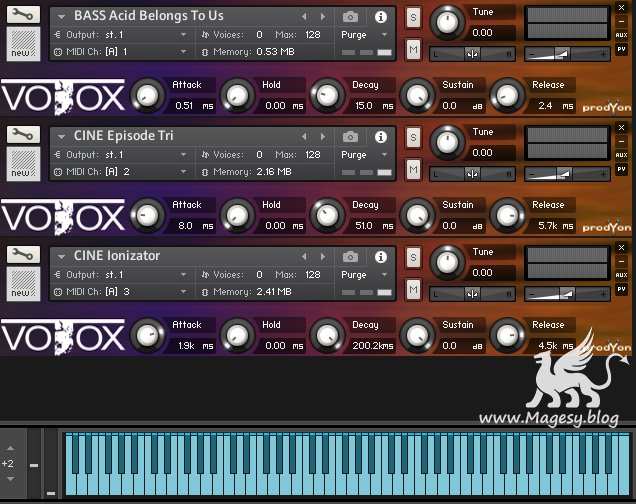Show the info icon for CINE Episode Tri
The height and width of the screenshot is (504, 636).
point(380,137)
